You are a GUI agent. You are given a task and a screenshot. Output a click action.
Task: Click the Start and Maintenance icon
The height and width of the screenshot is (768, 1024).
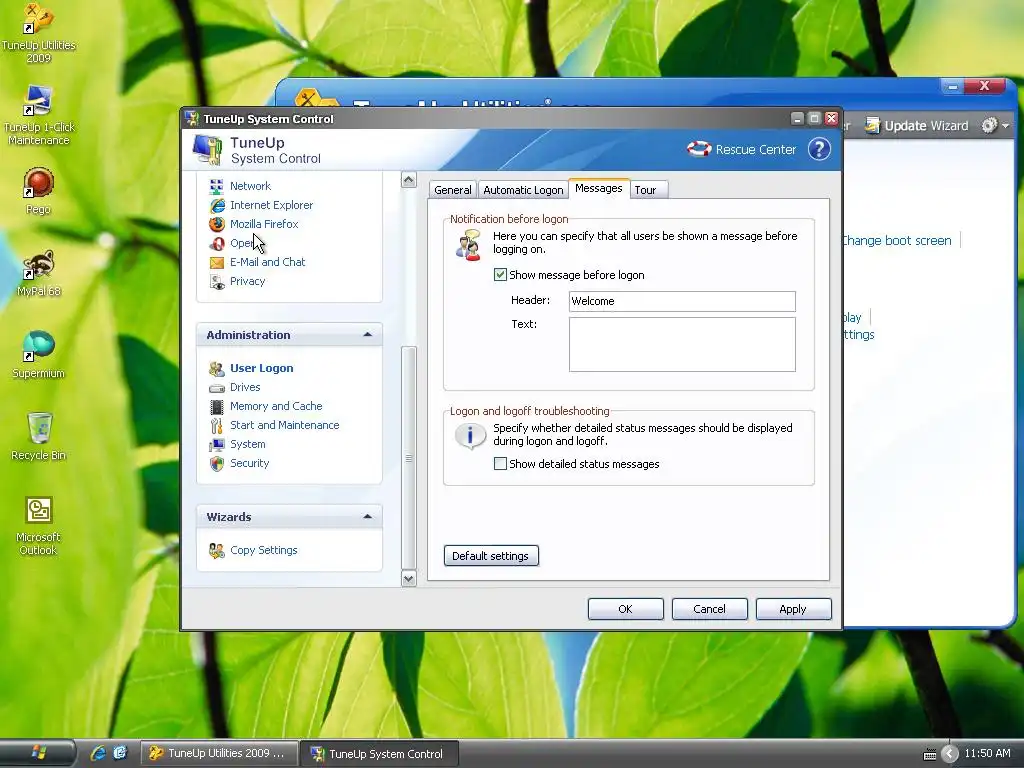coord(217,426)
